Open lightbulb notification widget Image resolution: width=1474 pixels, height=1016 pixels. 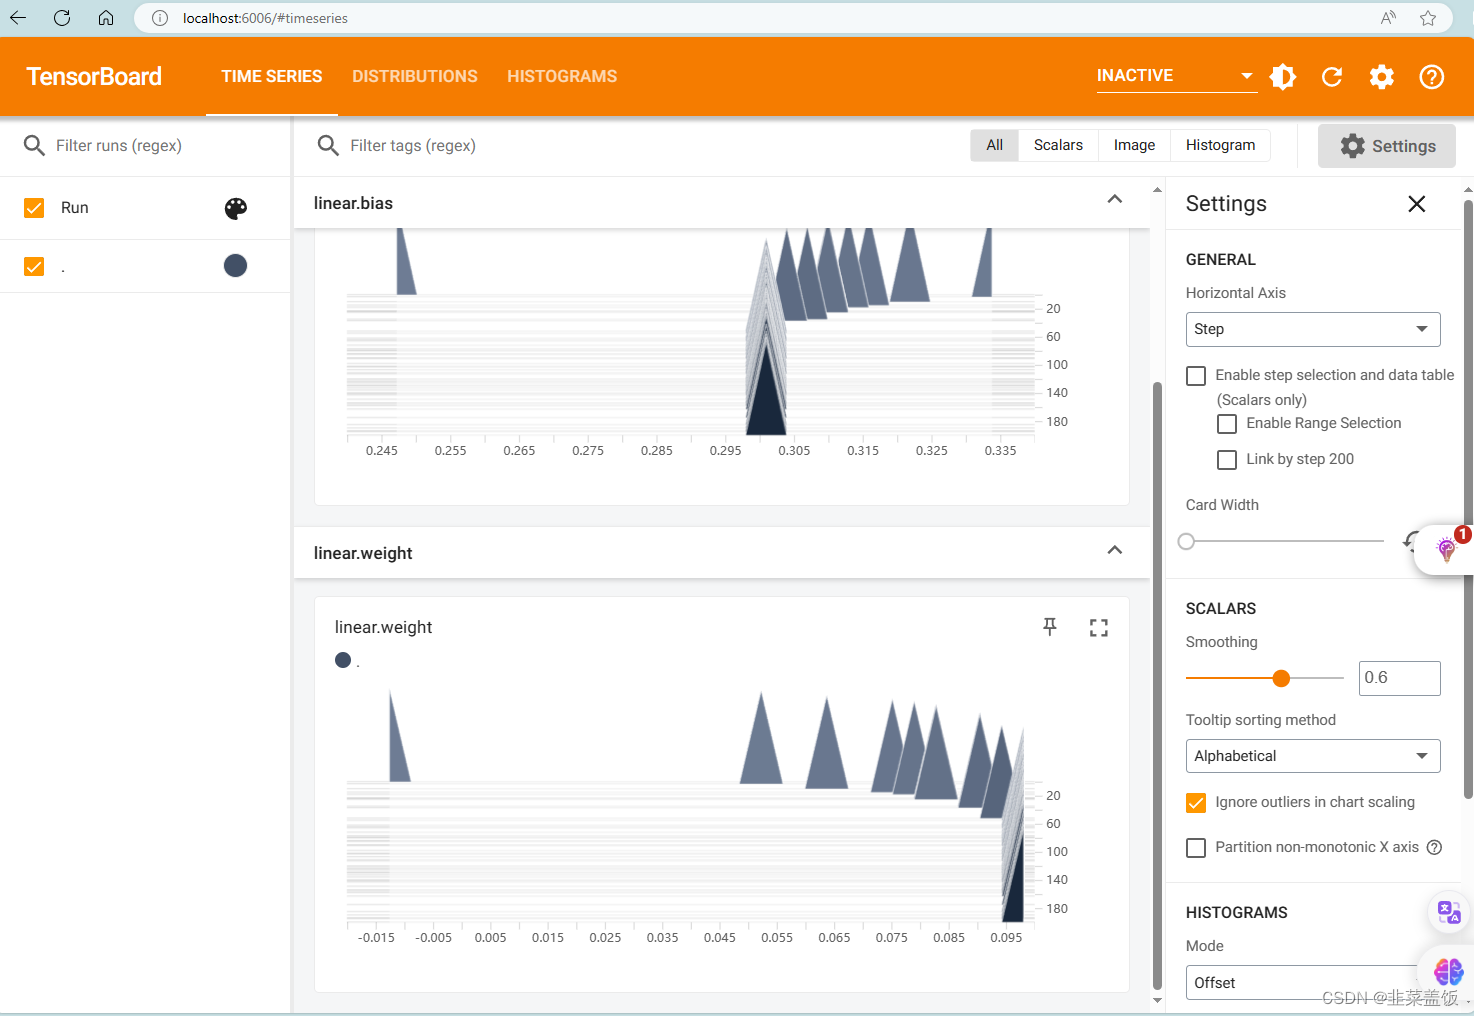[1447, 548]
